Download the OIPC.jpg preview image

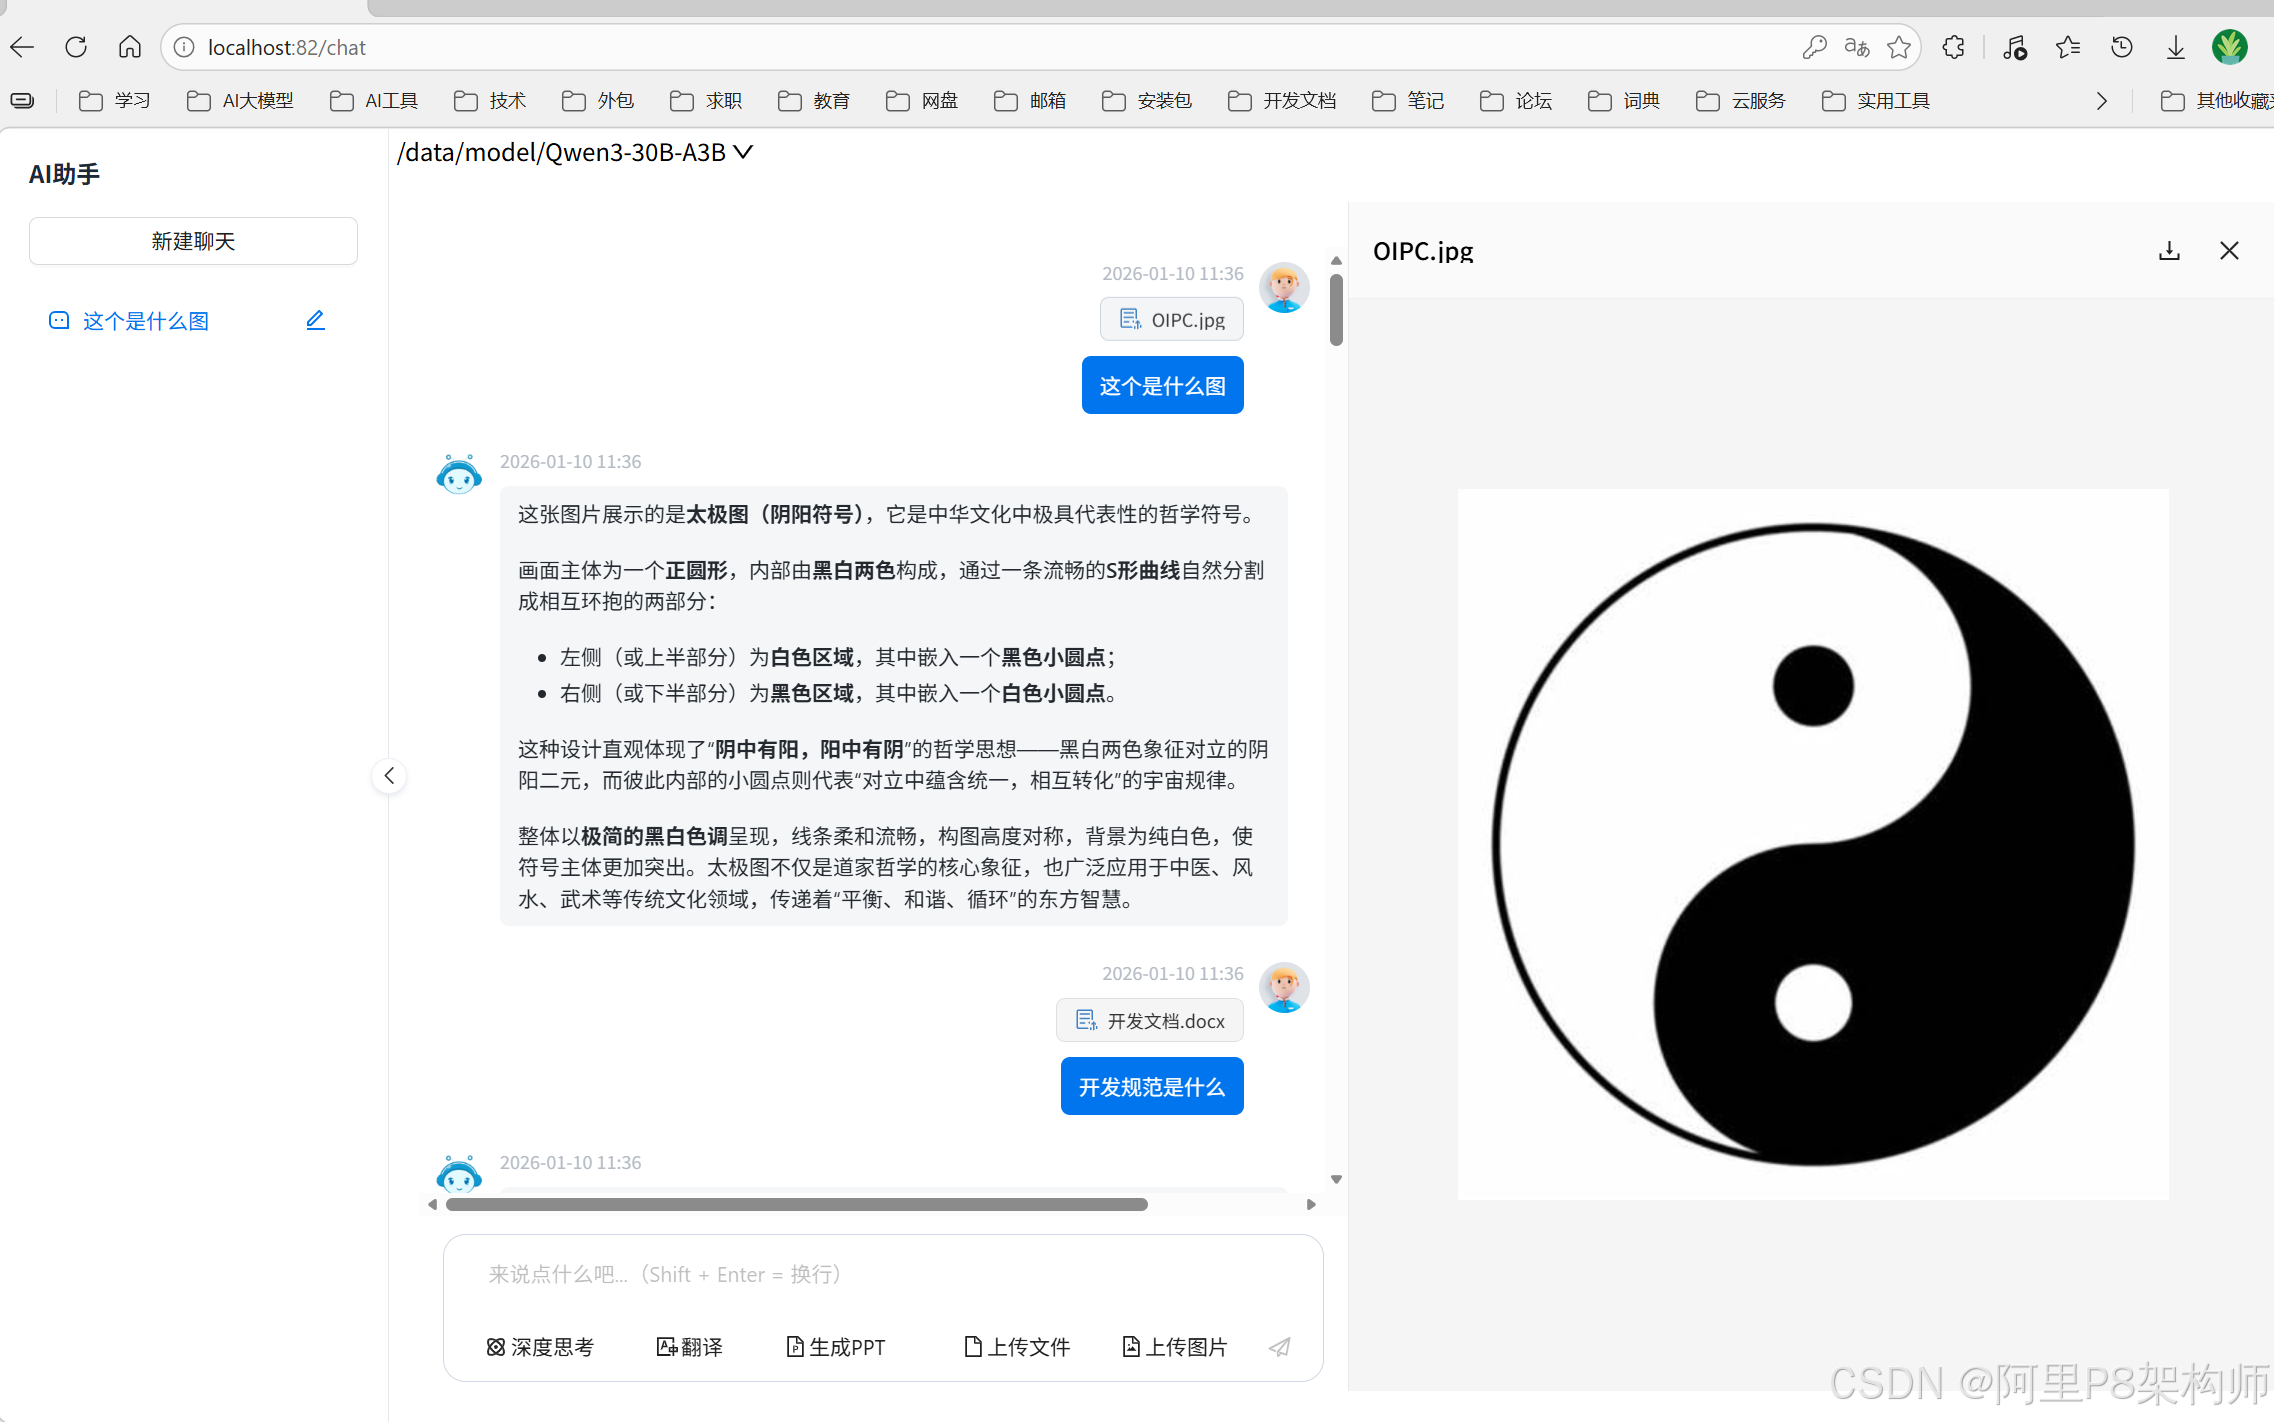coord(2168,250)
